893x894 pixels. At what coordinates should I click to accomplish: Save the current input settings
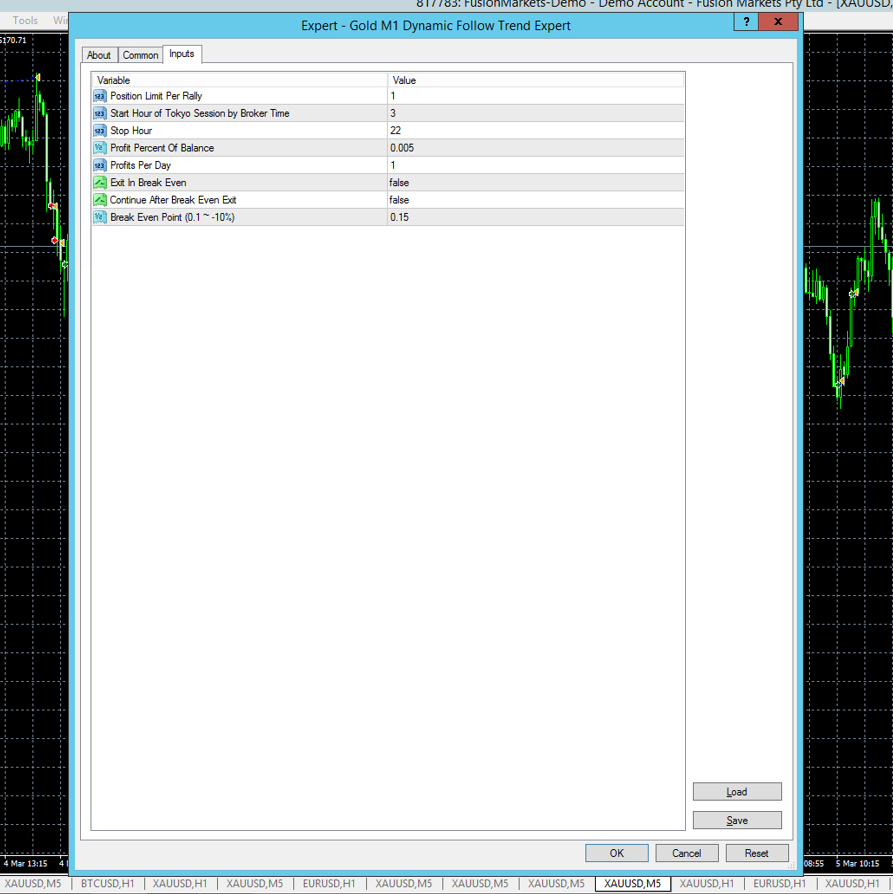[737, 820]
